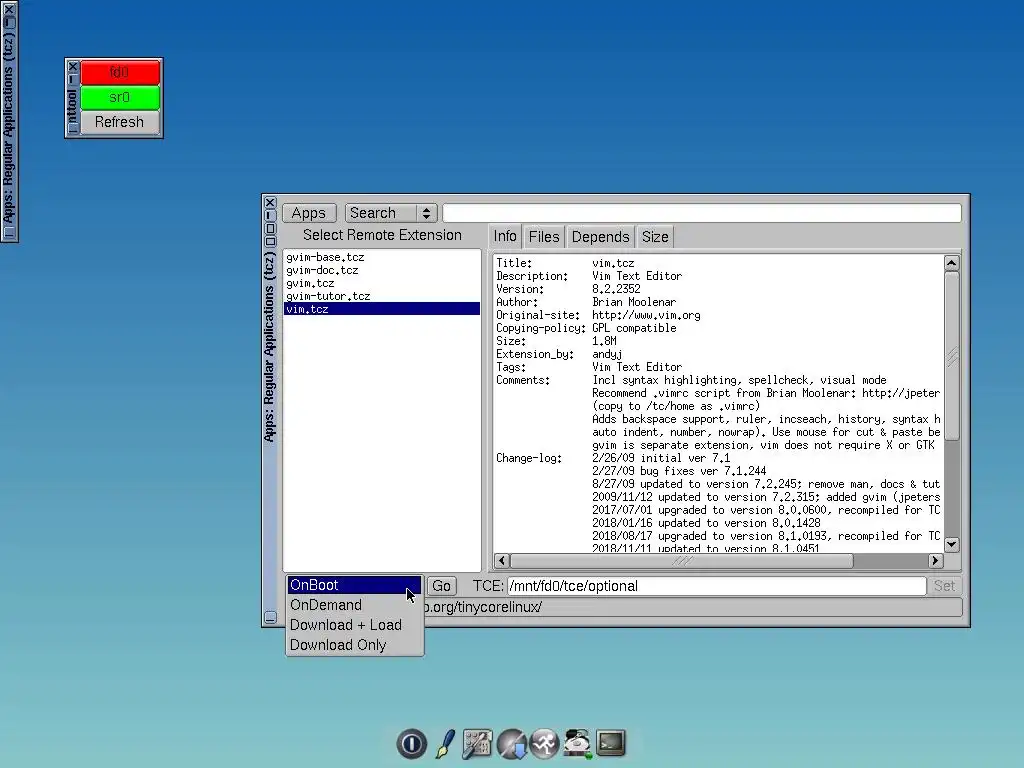
Task: Switch to the Size tab
Action: [x=655, y=237]
